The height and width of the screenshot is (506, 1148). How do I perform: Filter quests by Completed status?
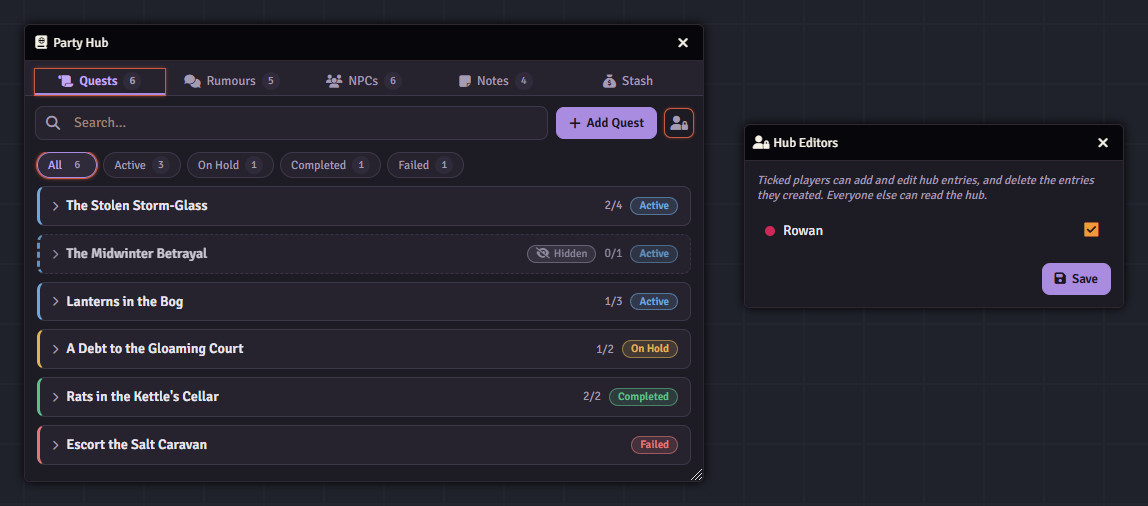coord(330,165)
